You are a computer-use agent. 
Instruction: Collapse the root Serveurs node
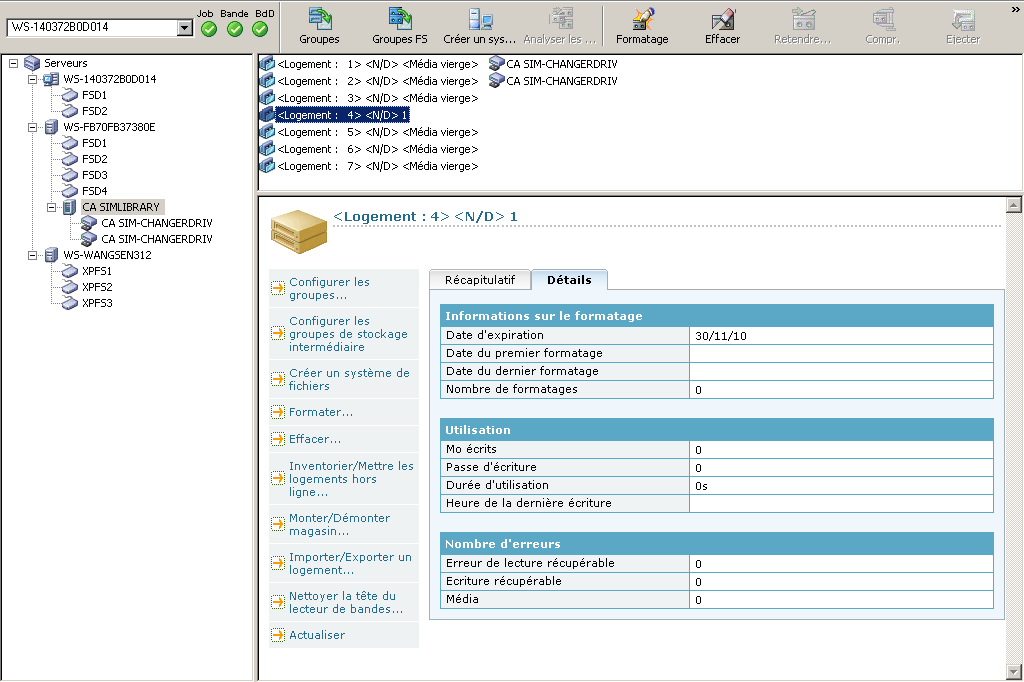13,63
